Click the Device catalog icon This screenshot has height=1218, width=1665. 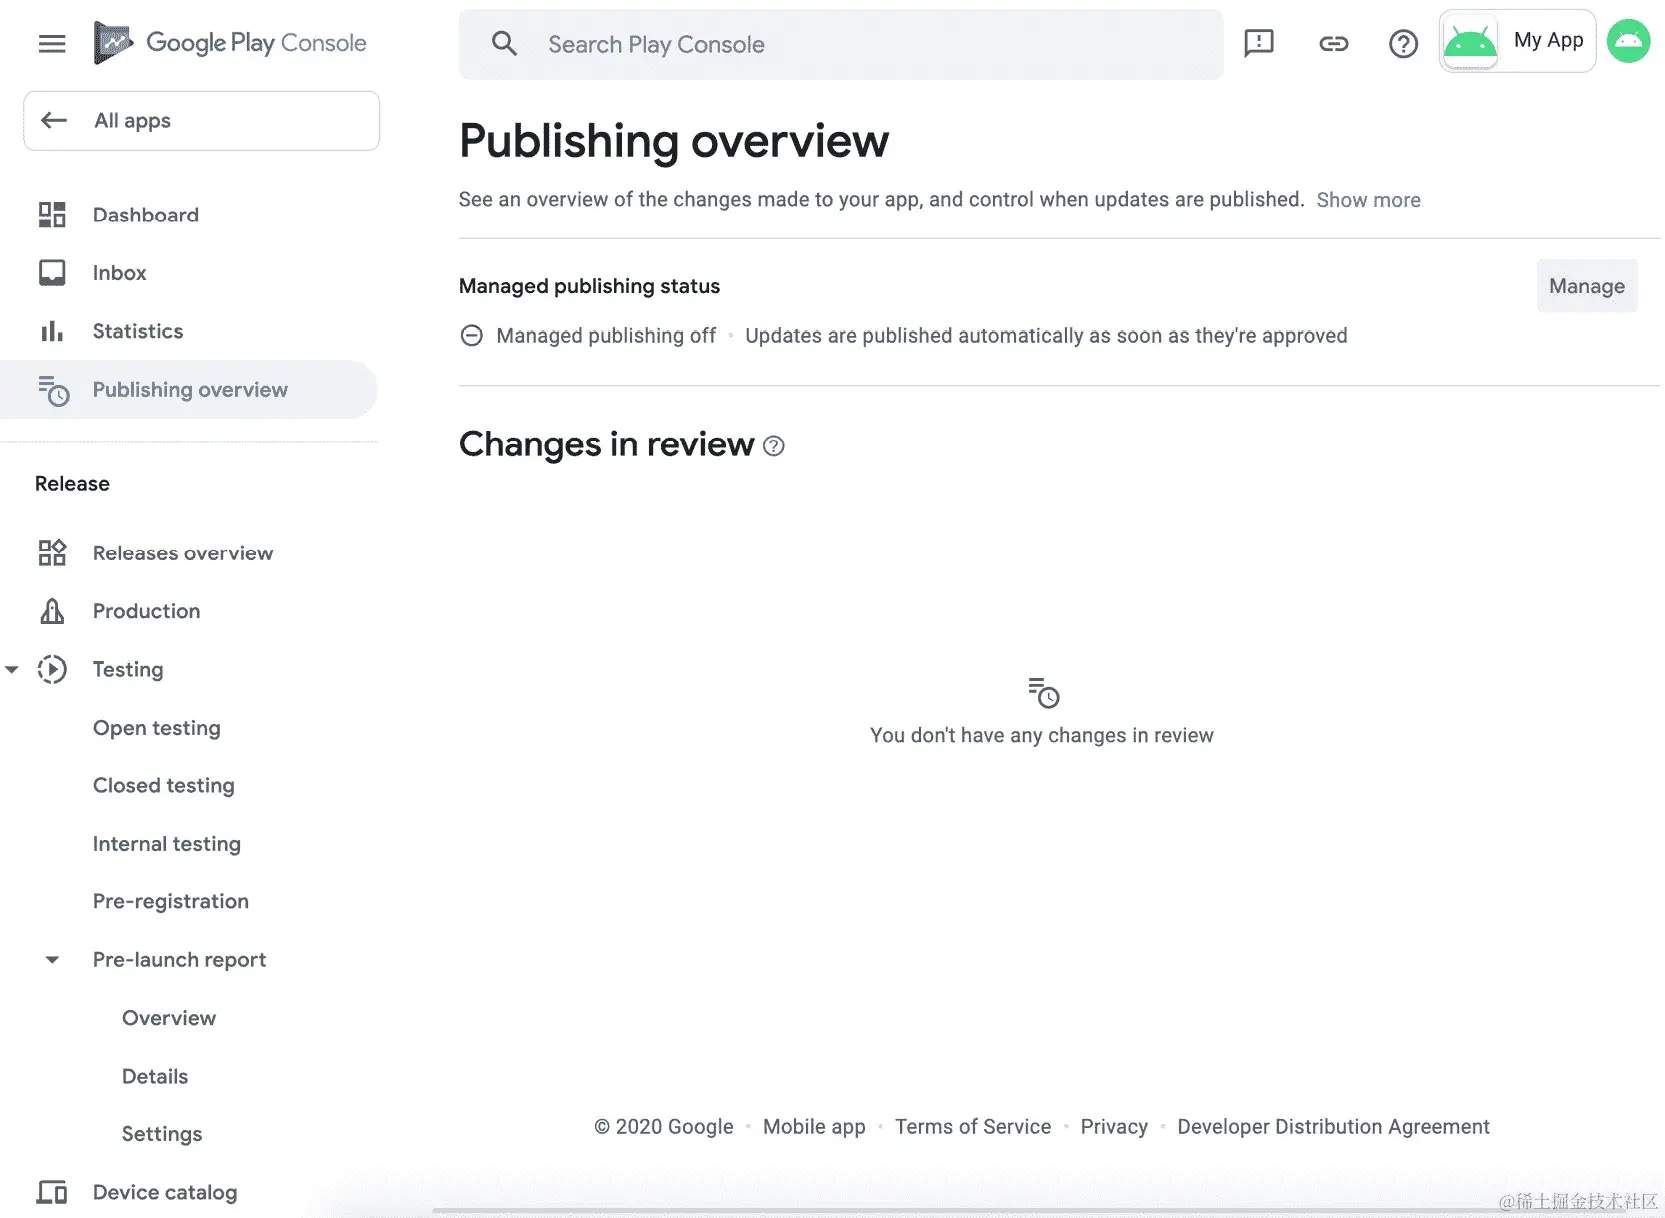pos(52,1192)
